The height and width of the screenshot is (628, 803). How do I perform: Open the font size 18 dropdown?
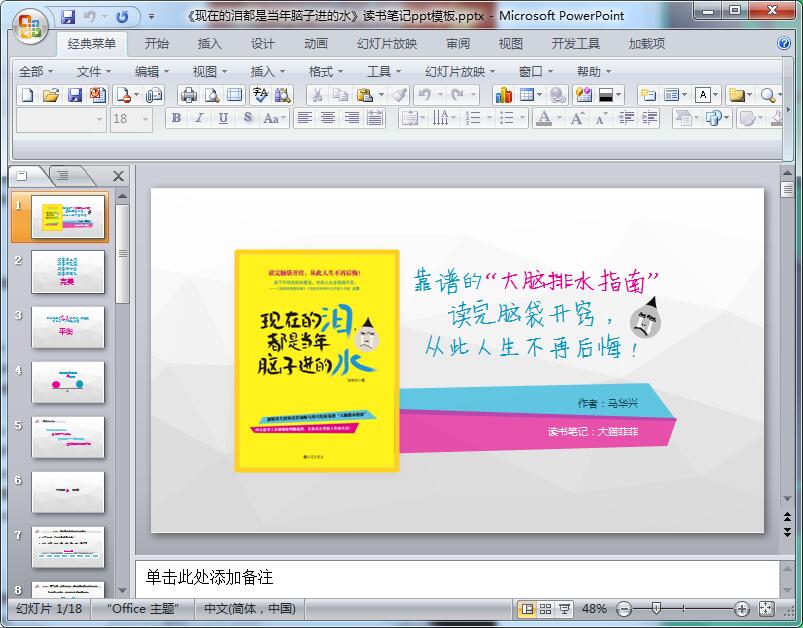click(145, 119)
